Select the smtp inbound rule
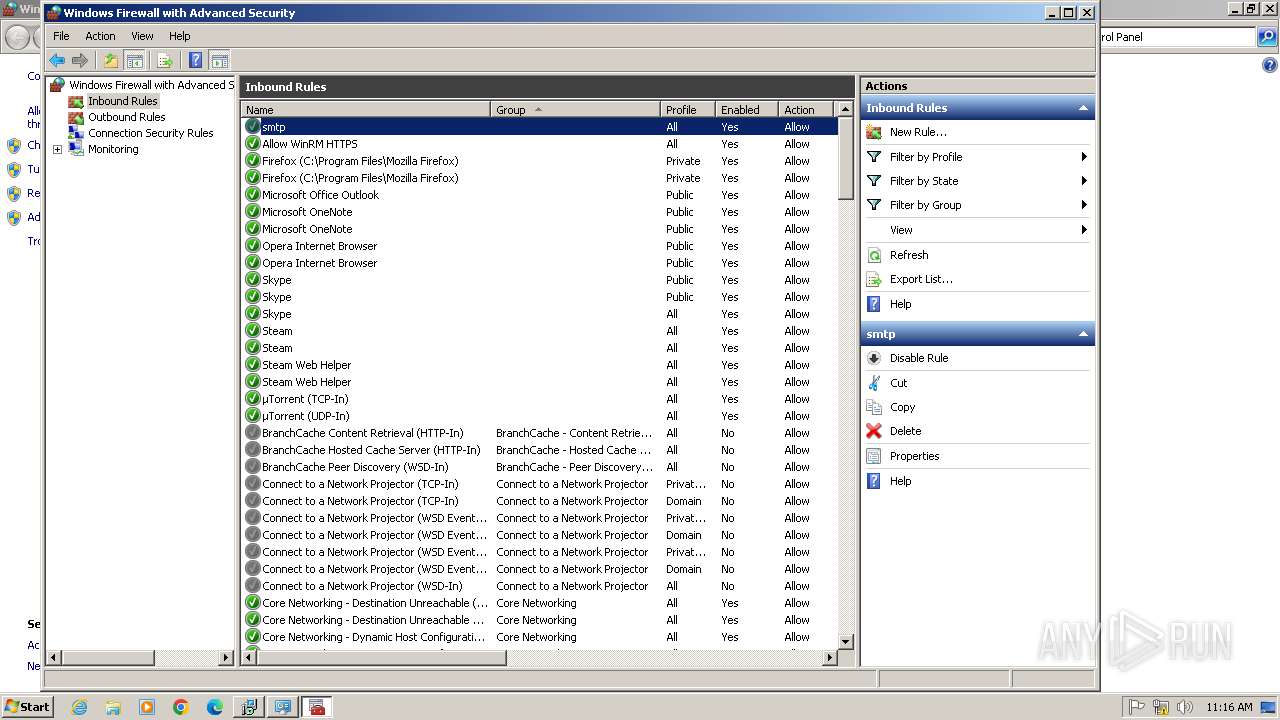 click(x=539, y=127)
